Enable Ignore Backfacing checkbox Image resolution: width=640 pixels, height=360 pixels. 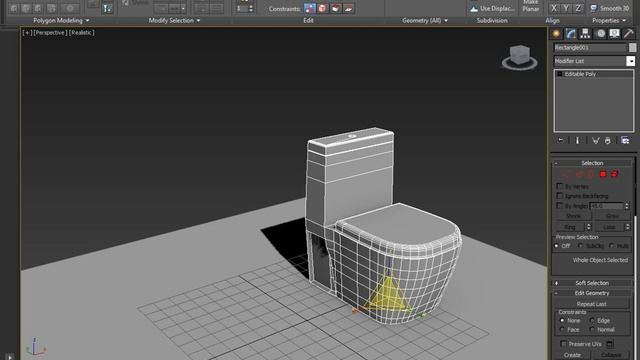560,196
